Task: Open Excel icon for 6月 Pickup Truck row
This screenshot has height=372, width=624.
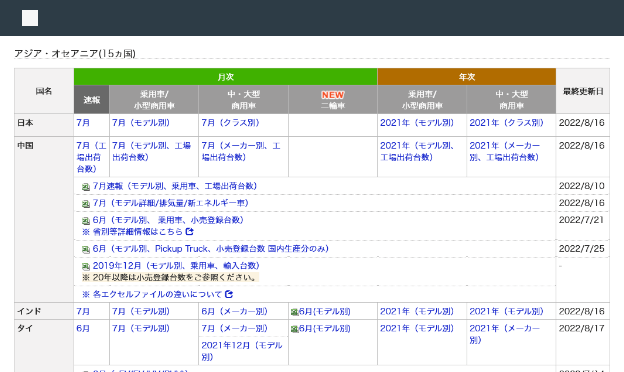Action: coord(86,249)
